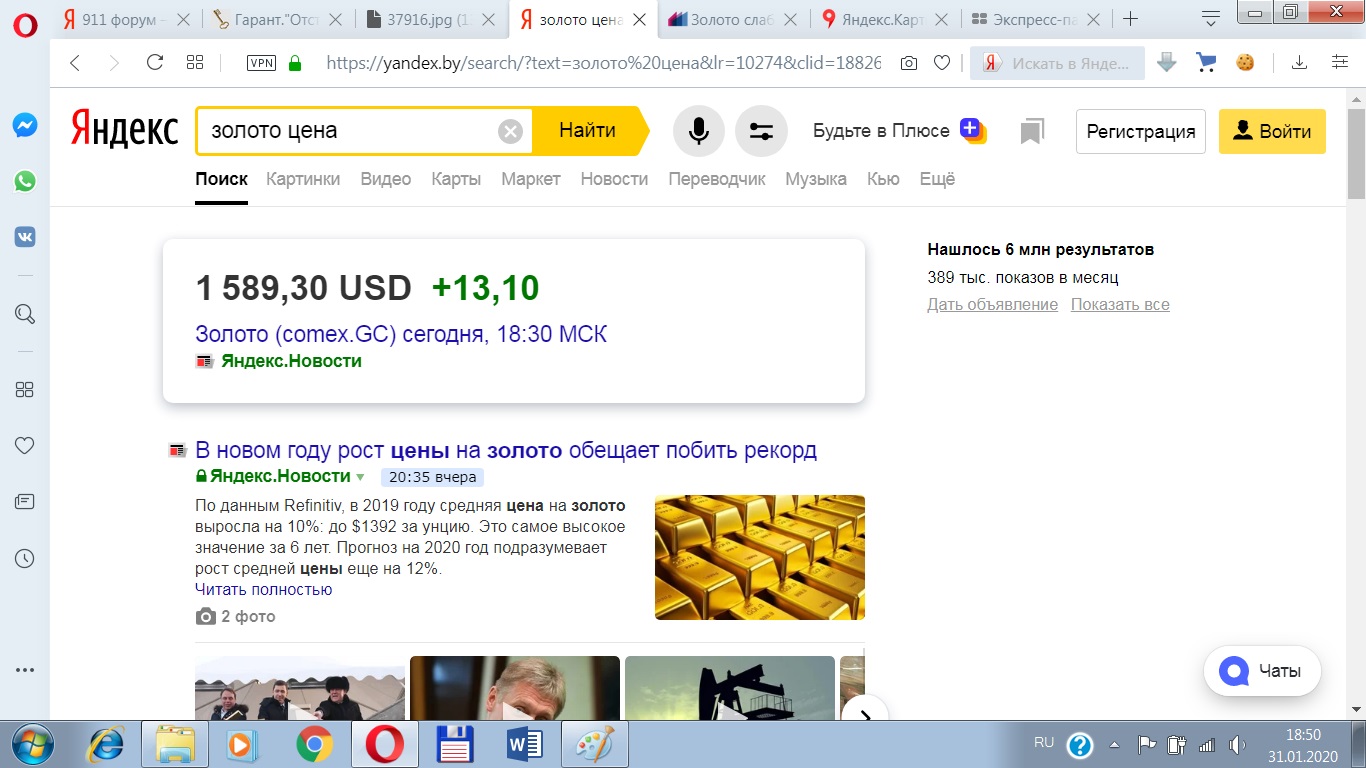Screen dimensions: 1366x768
Task: Click 'Читать полностью' link
Action: point(264,589)
